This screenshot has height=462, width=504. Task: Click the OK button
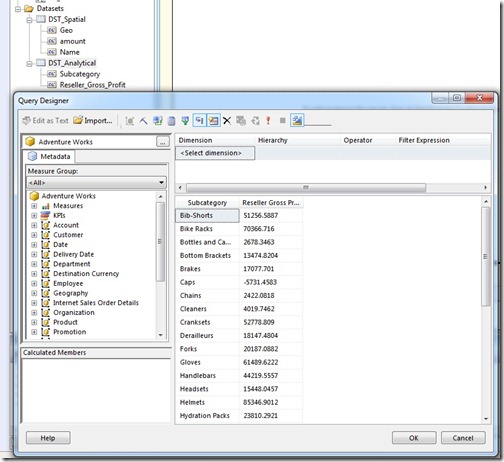414,438
